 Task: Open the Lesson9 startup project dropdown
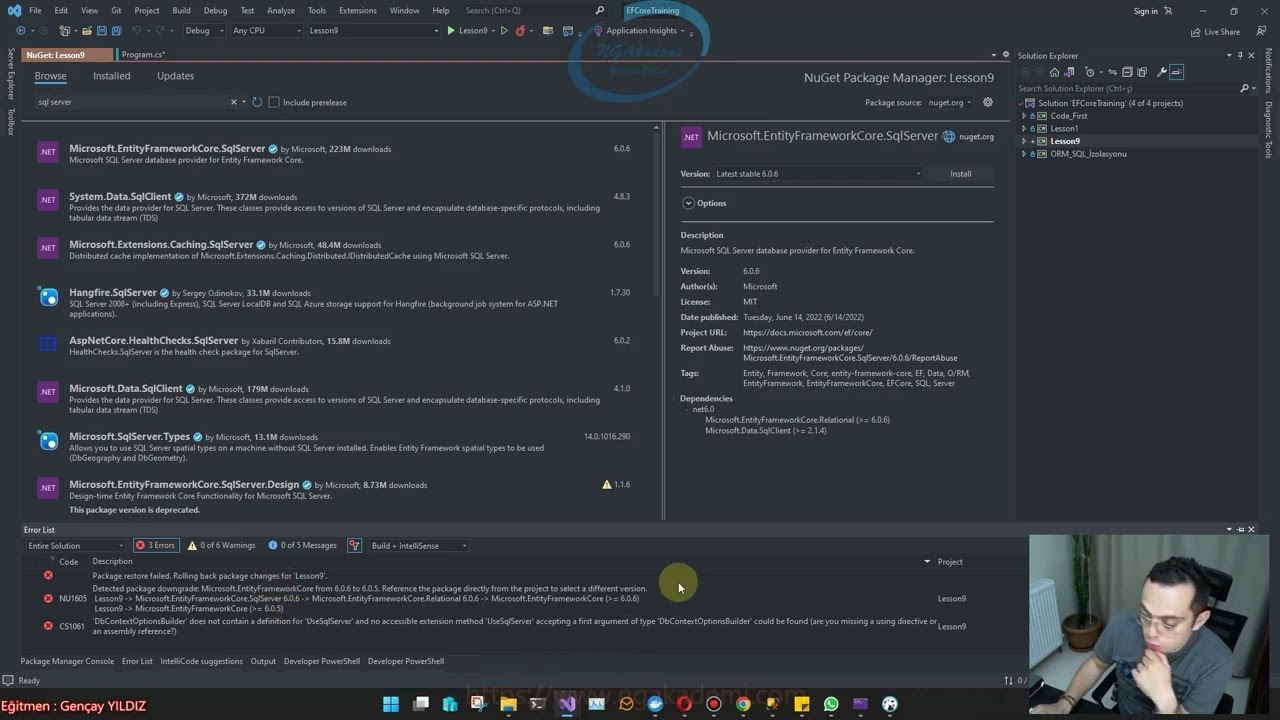[373, 30]
